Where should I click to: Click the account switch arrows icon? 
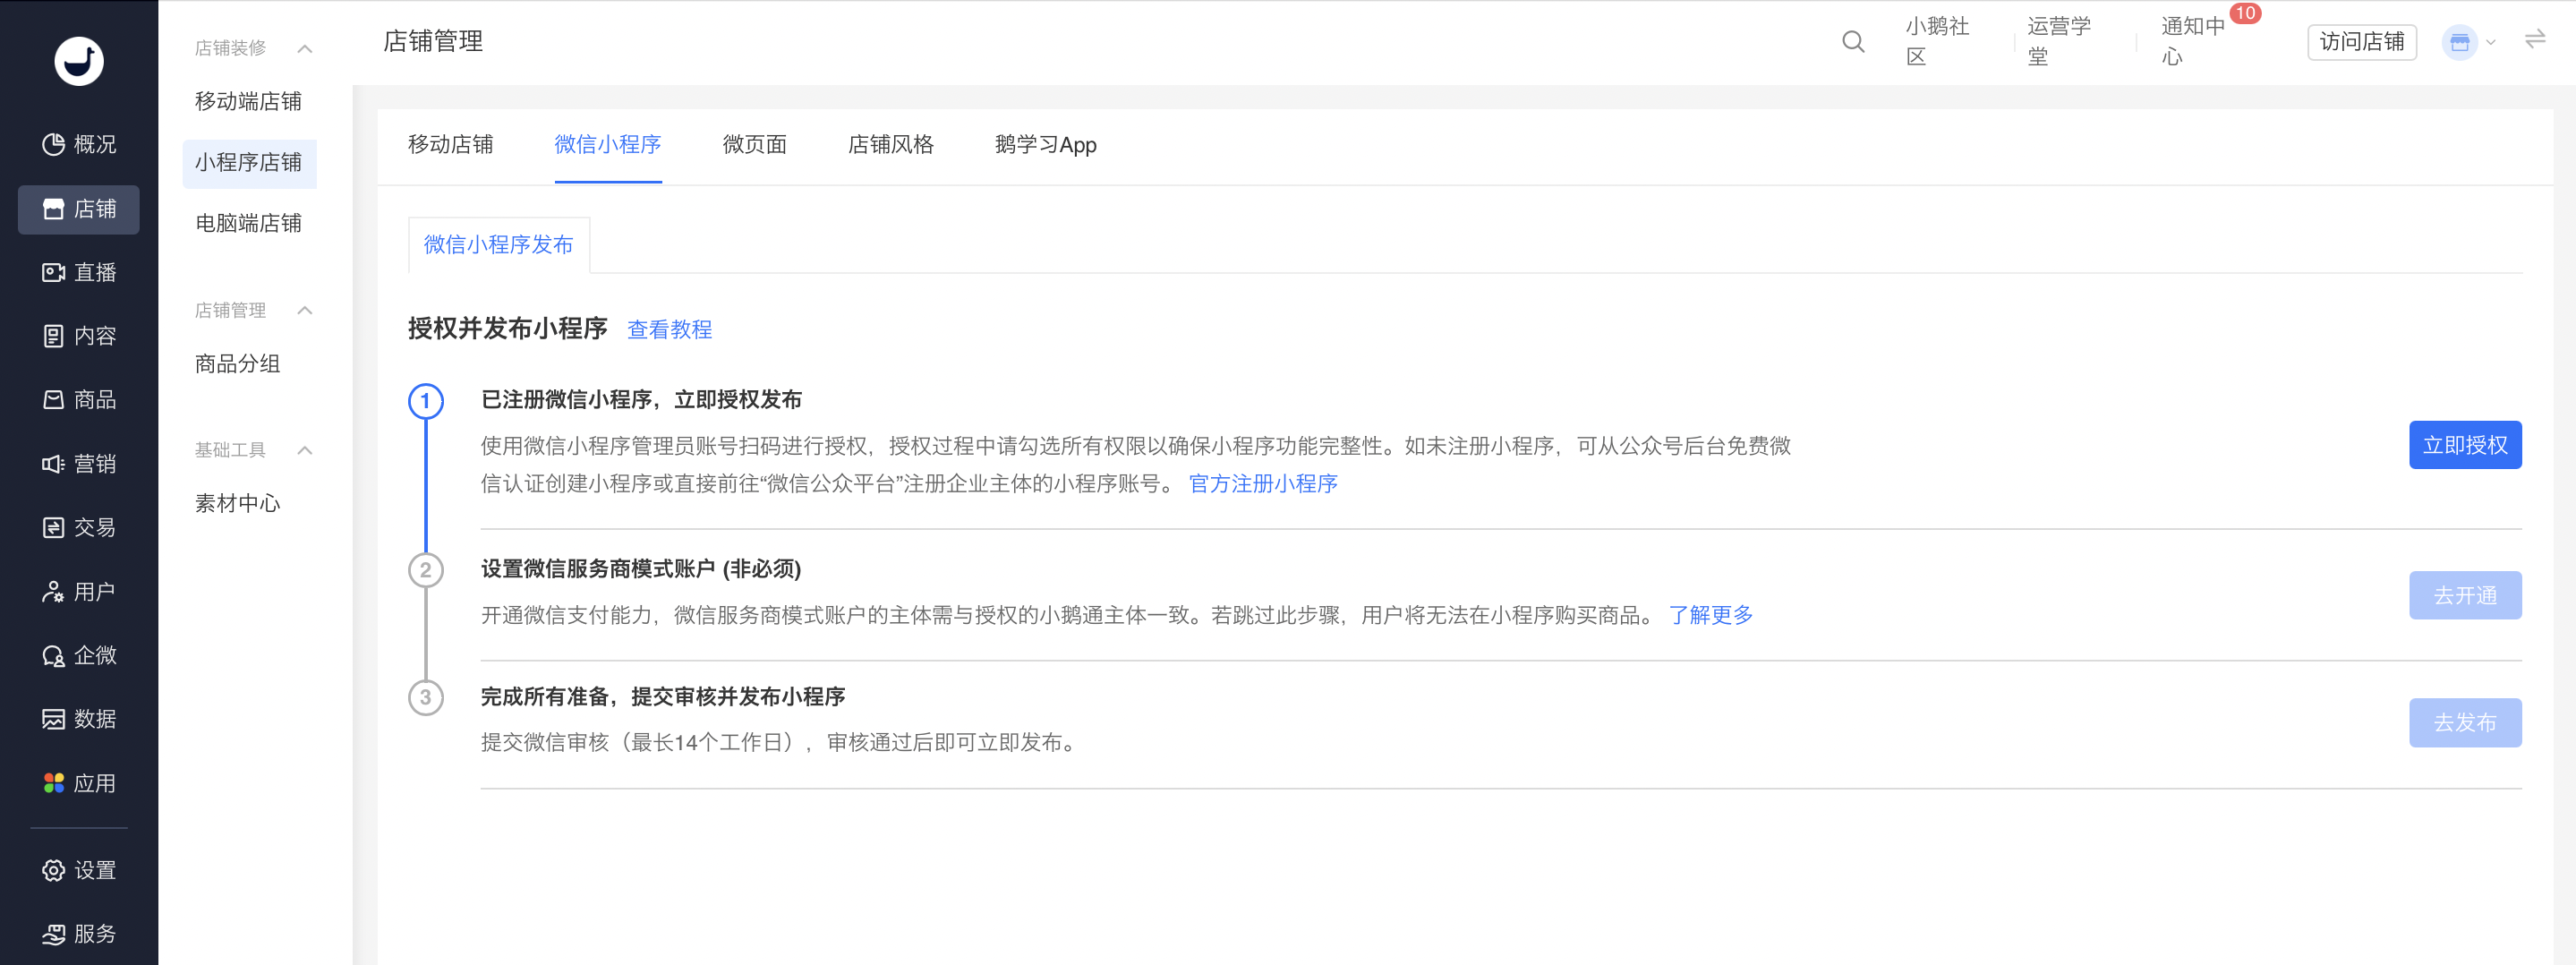pos(2535,40)
